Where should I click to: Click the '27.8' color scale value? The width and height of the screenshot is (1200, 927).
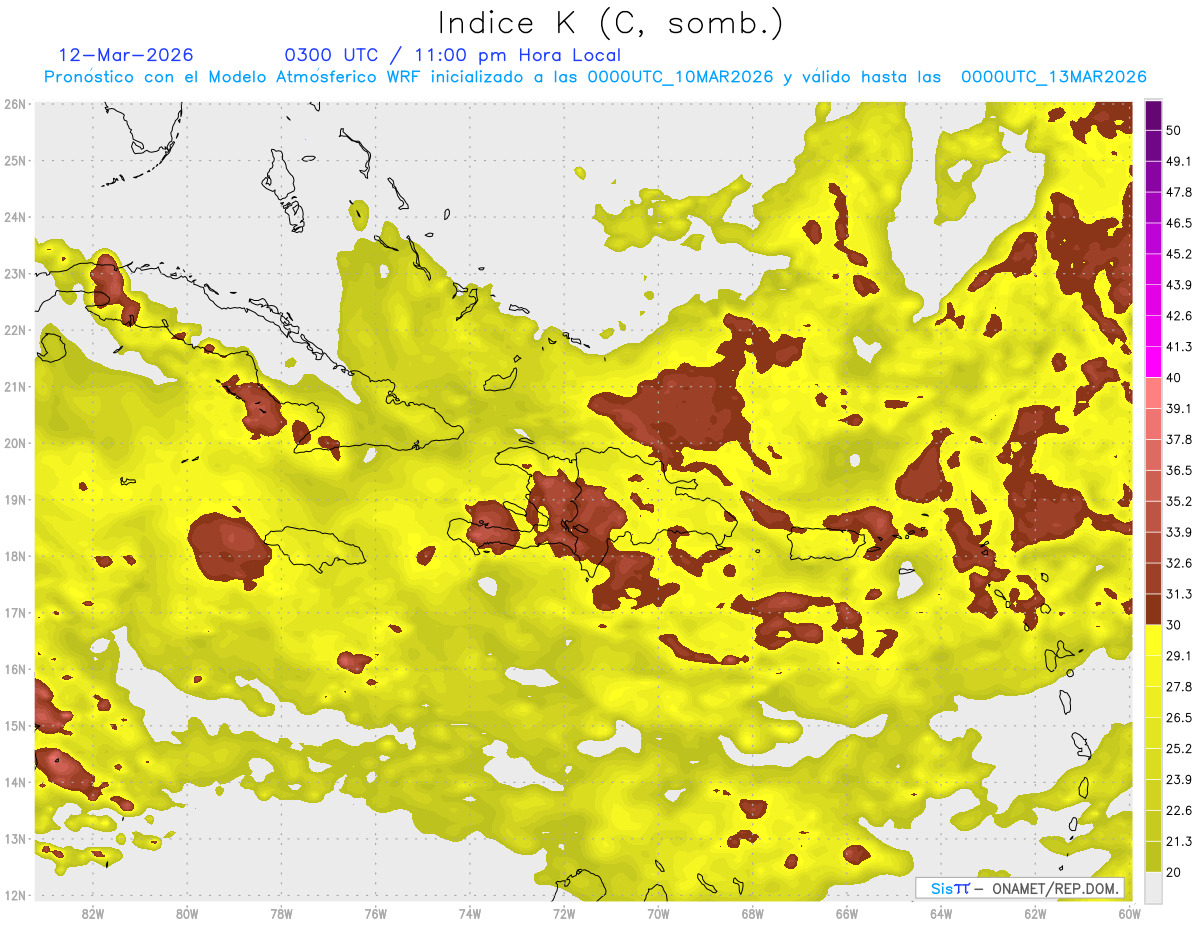(x=1178, y=687)
